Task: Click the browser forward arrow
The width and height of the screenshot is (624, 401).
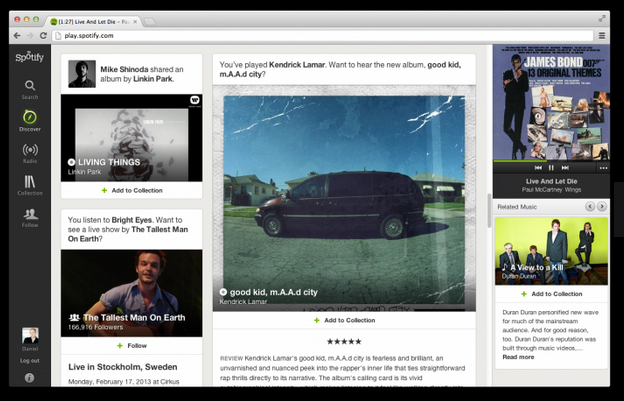Action: (x=30, y=35)
